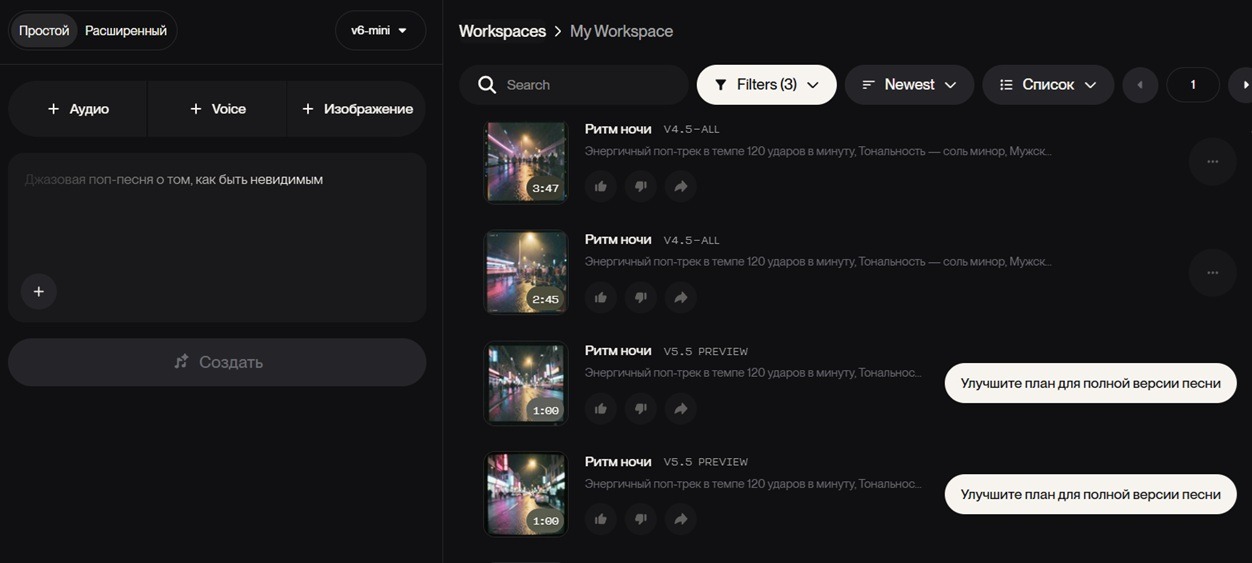Like the first V5.5 PREVIEW track

[x=600, y=408]
